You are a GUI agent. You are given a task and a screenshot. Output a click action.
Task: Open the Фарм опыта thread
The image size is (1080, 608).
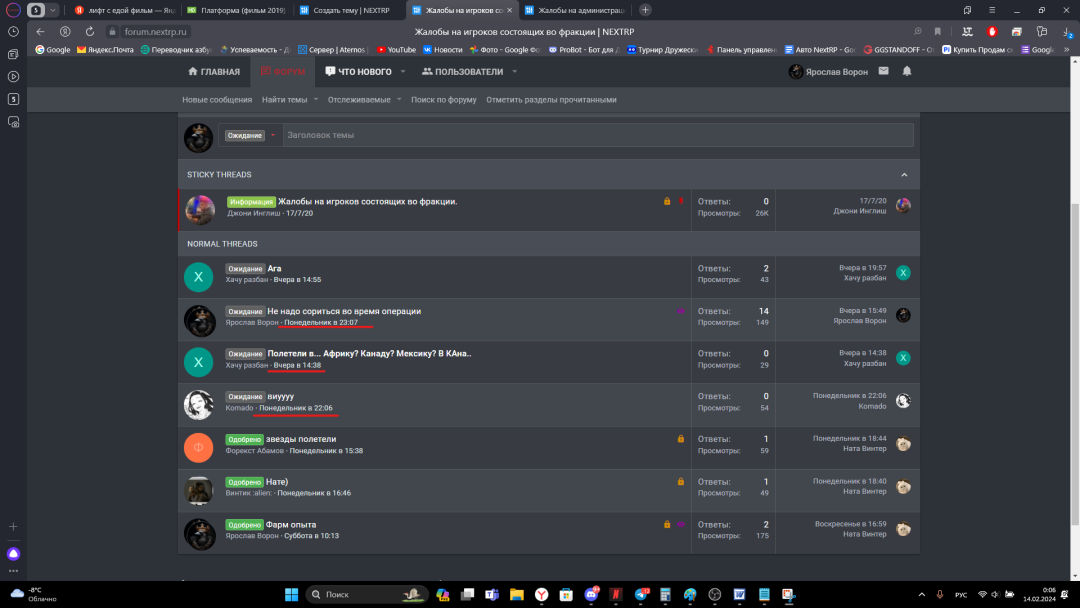[291, 525]
